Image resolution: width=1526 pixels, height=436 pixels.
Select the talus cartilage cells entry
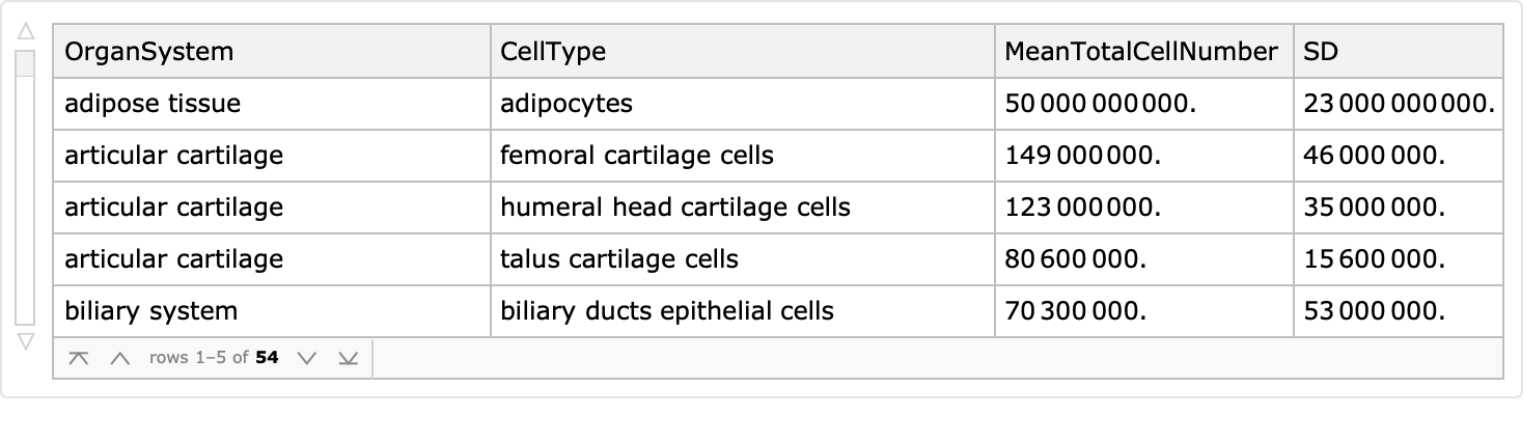[x=619, y=259]
